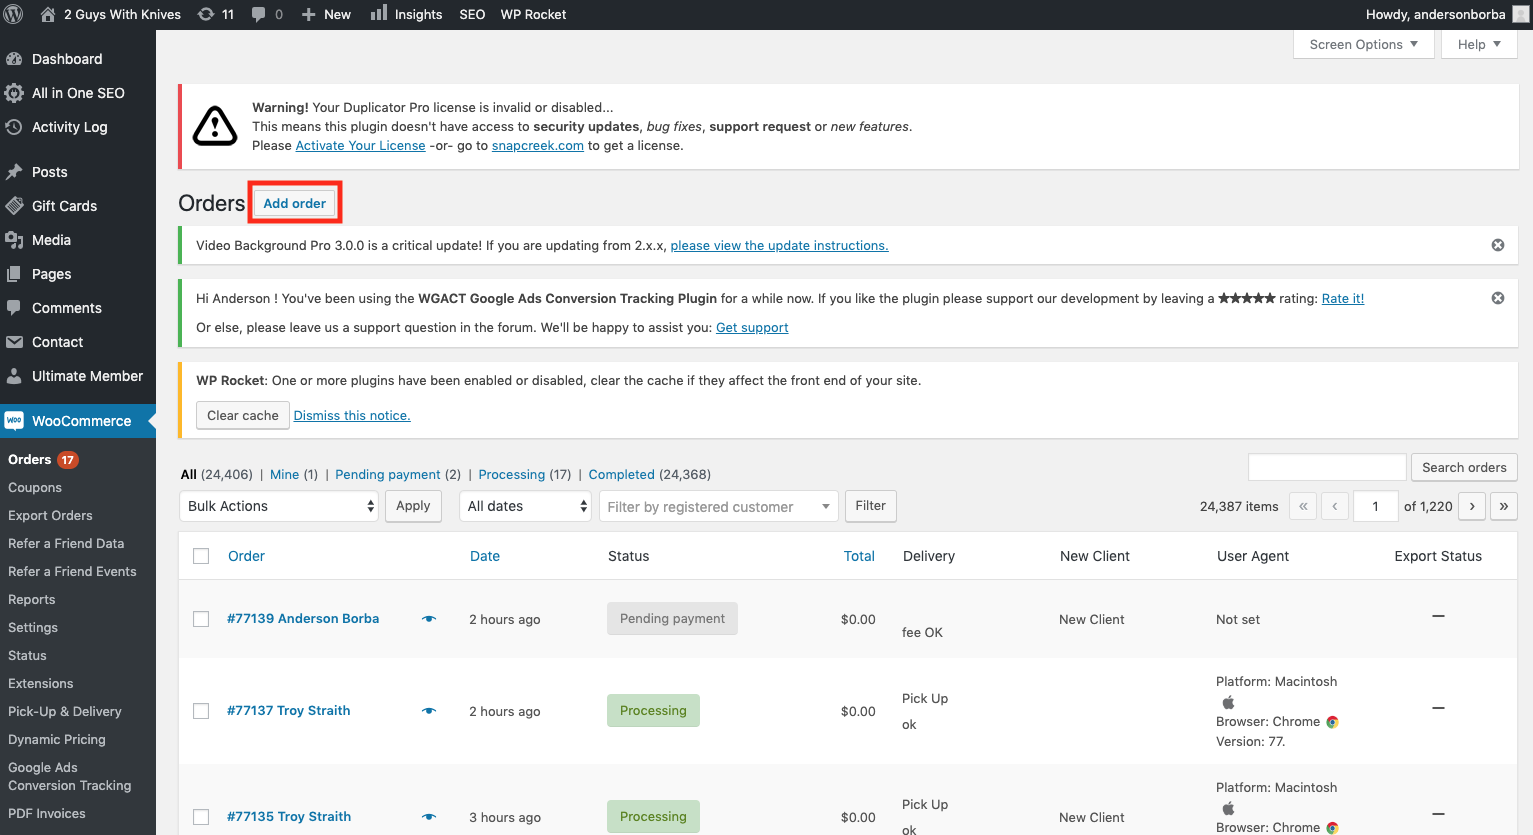The height and width of the screenshot is (835, 1533).
Task: Open the Bulk Actions dropdown
Action: (280, 506)
